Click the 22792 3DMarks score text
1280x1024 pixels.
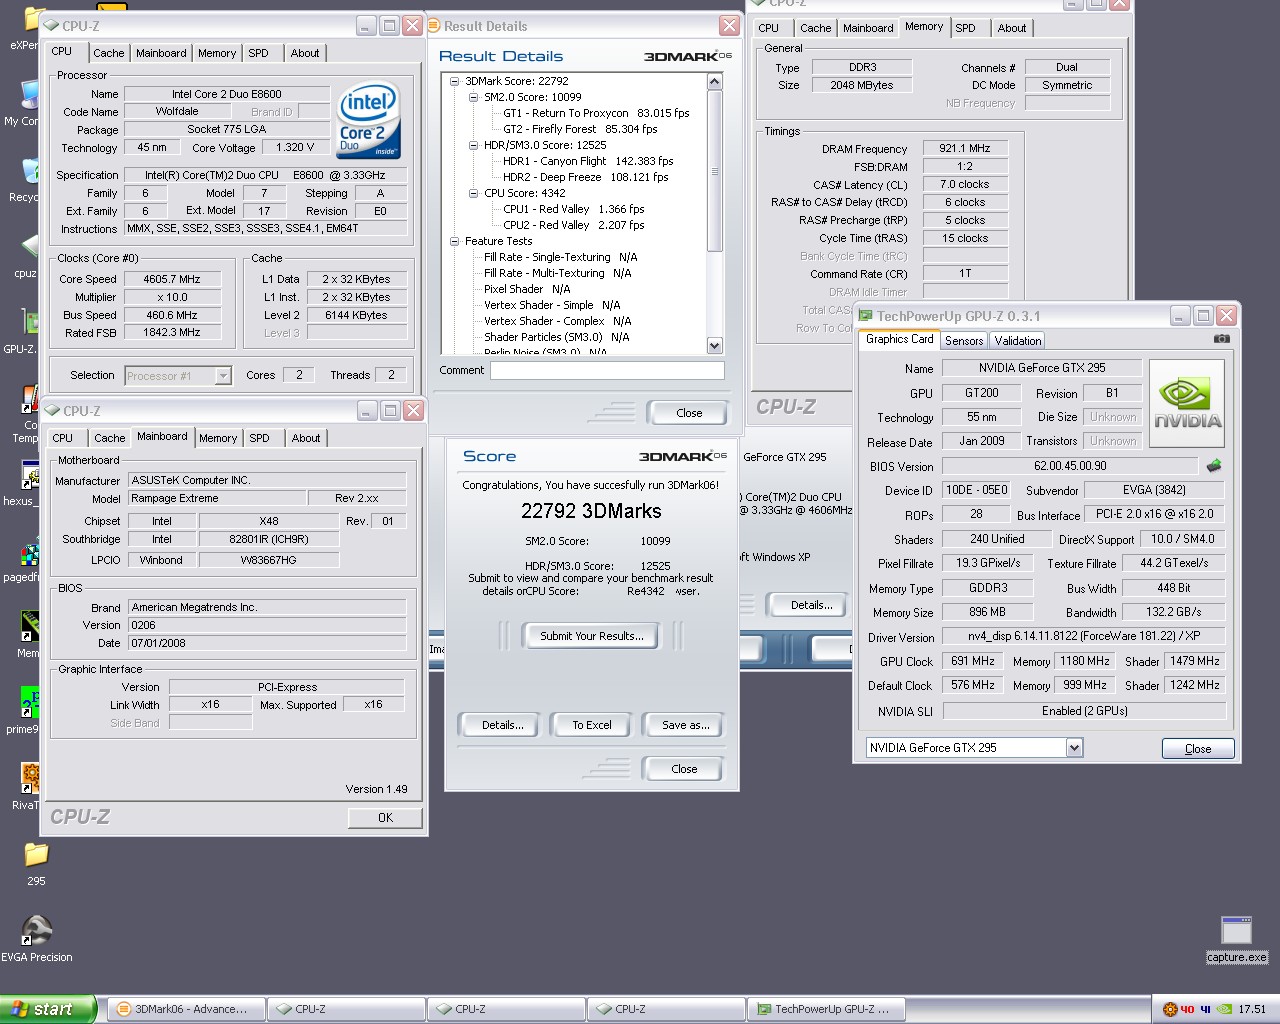click(591, 511)
